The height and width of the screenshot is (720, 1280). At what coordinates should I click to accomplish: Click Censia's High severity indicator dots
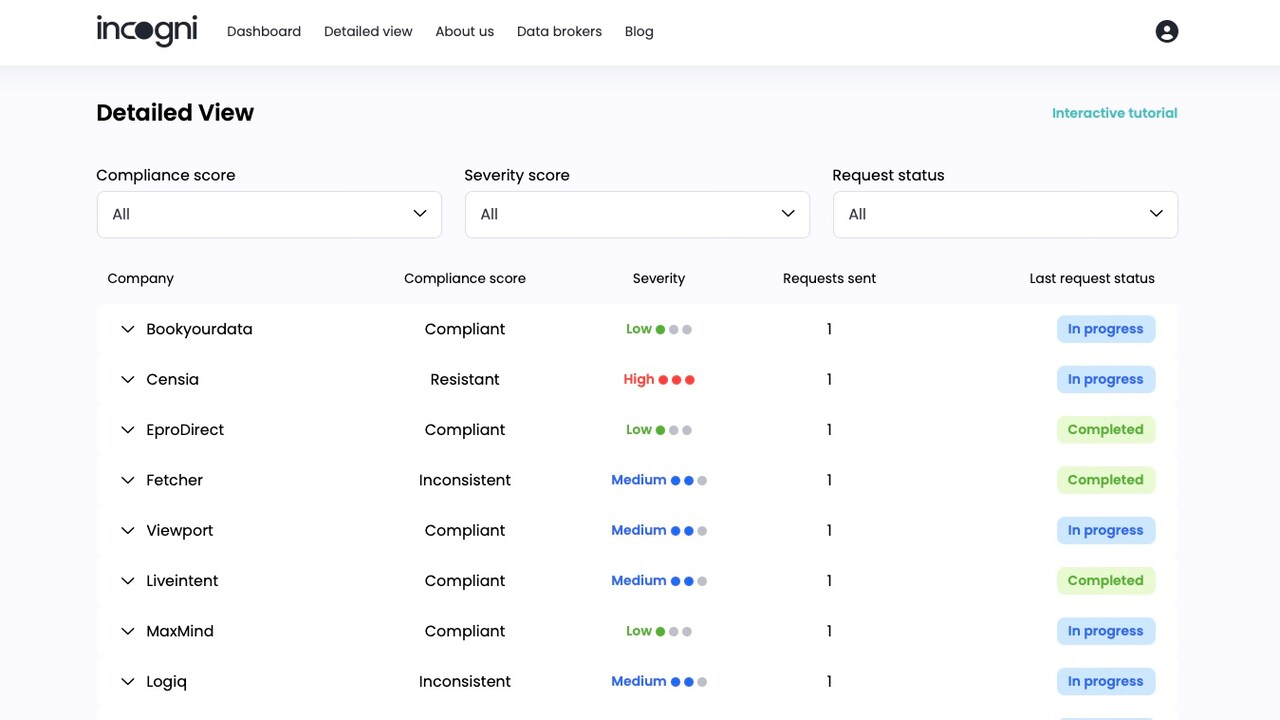677,380
